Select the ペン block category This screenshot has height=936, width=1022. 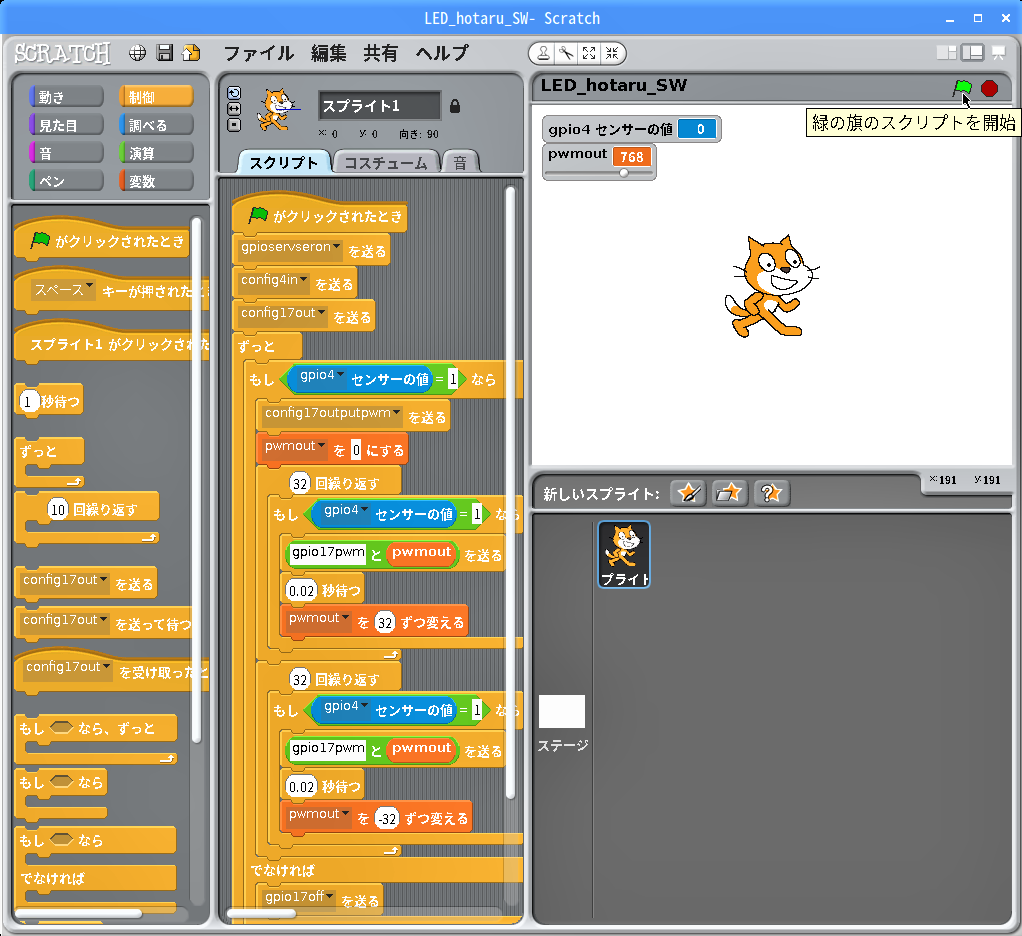click(66, 181)
